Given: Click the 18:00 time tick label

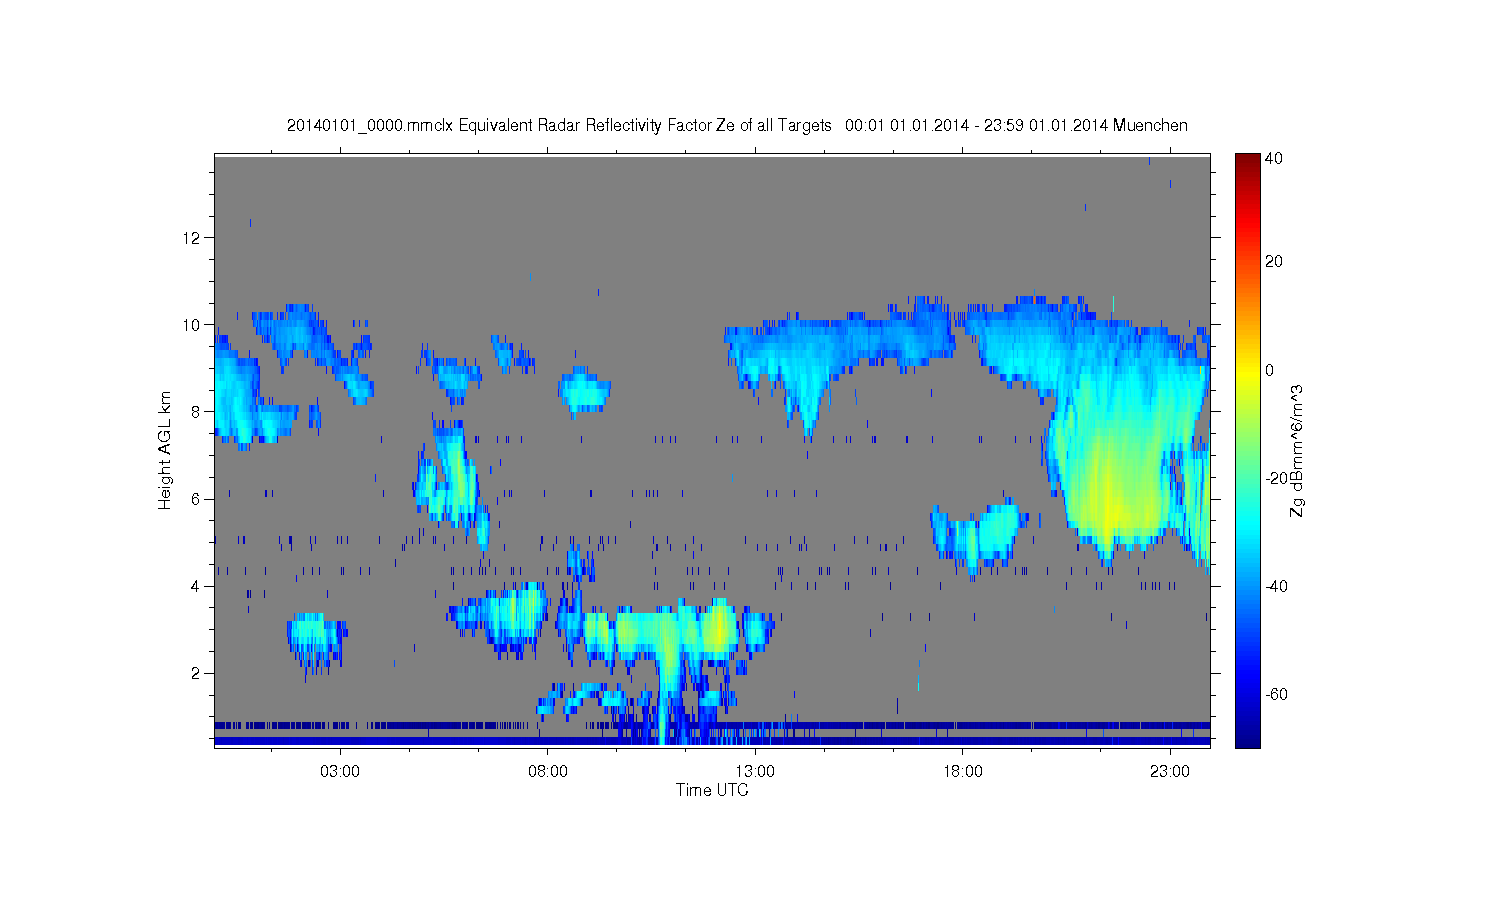Looking at the screenshot, I should point(963,772).
